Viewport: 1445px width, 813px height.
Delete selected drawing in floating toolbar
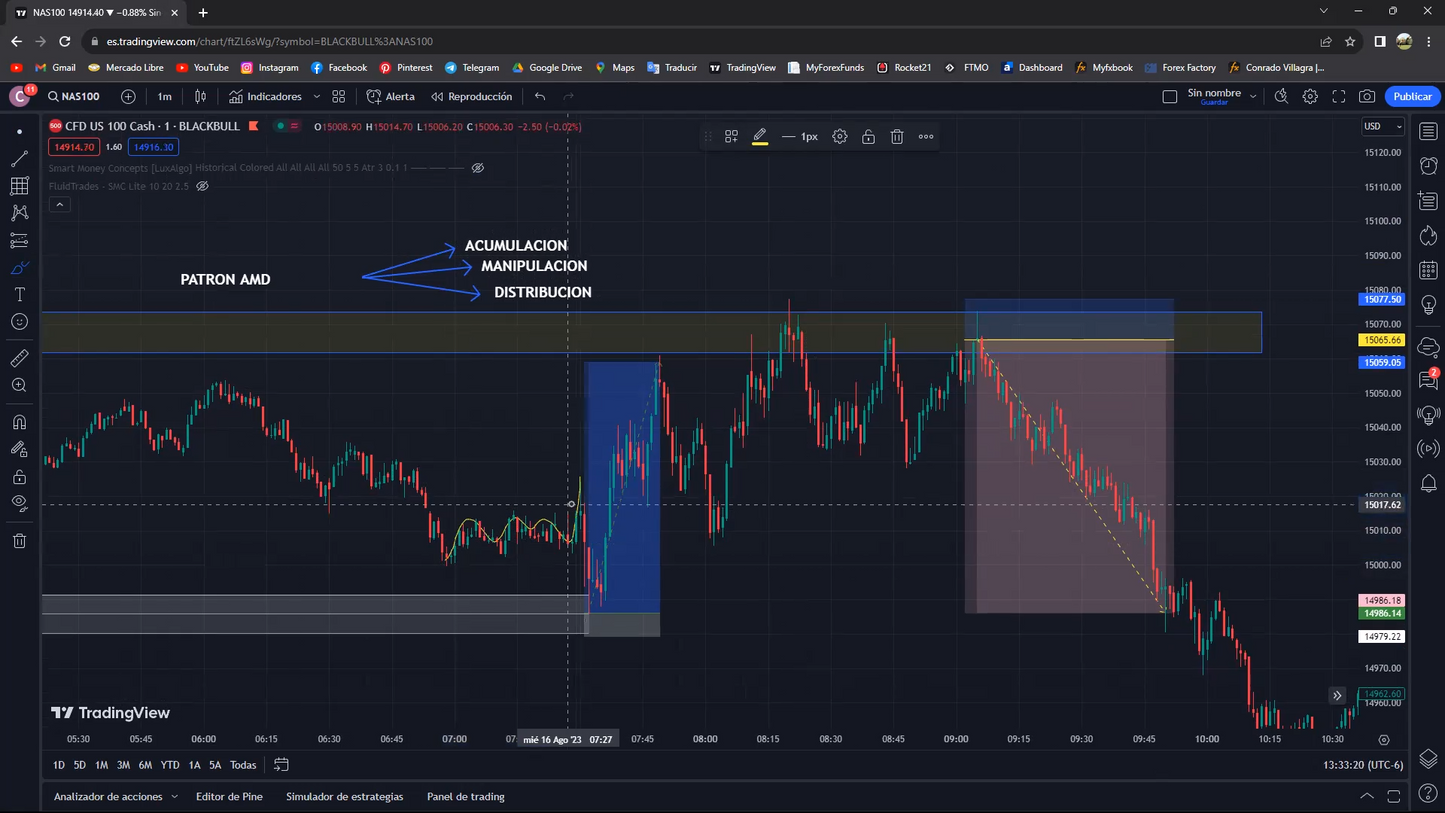point(897,137)
